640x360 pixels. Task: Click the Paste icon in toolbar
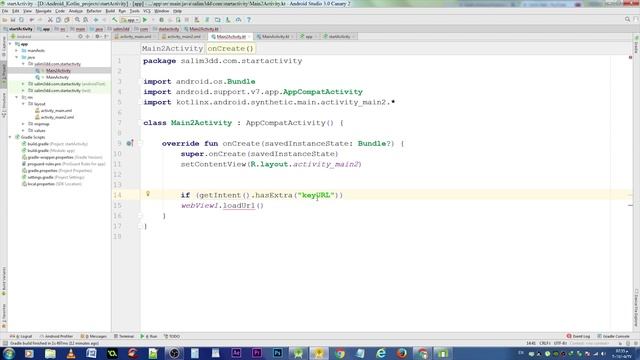coord(67,20)
